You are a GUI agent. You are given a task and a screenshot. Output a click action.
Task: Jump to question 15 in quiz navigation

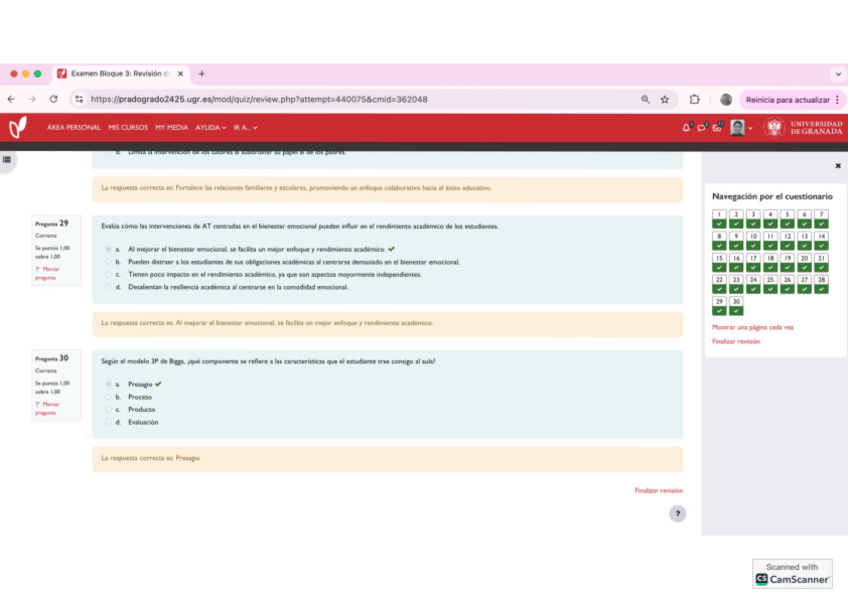click(x=718, y=262)
